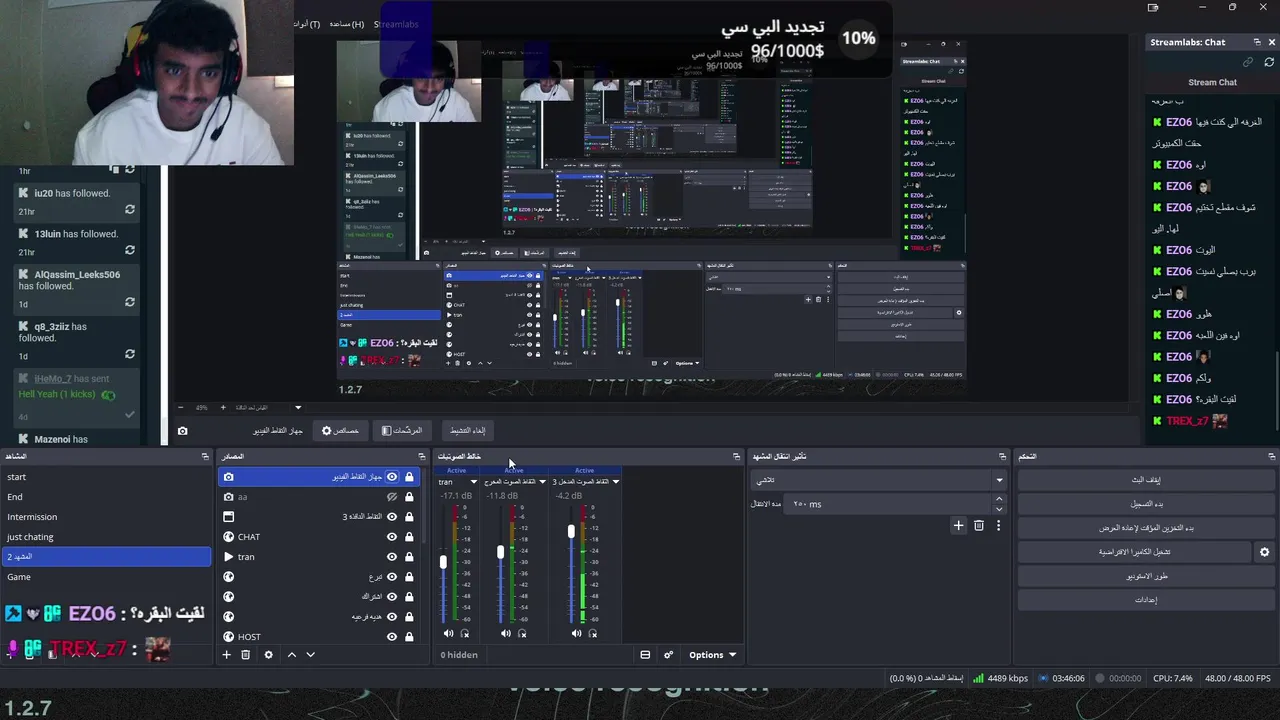Select the End scene
1280x720 pixels.
point(106,497)
